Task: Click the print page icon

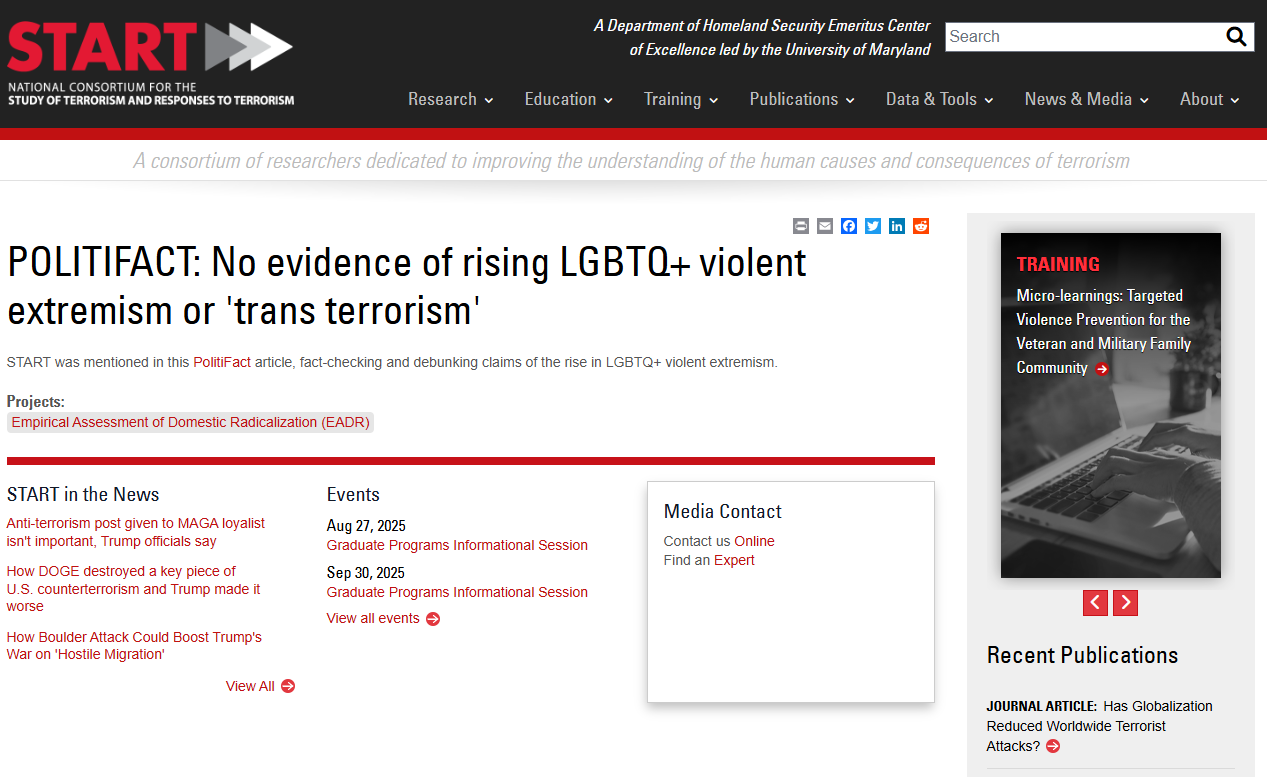Action: point(801,226)
